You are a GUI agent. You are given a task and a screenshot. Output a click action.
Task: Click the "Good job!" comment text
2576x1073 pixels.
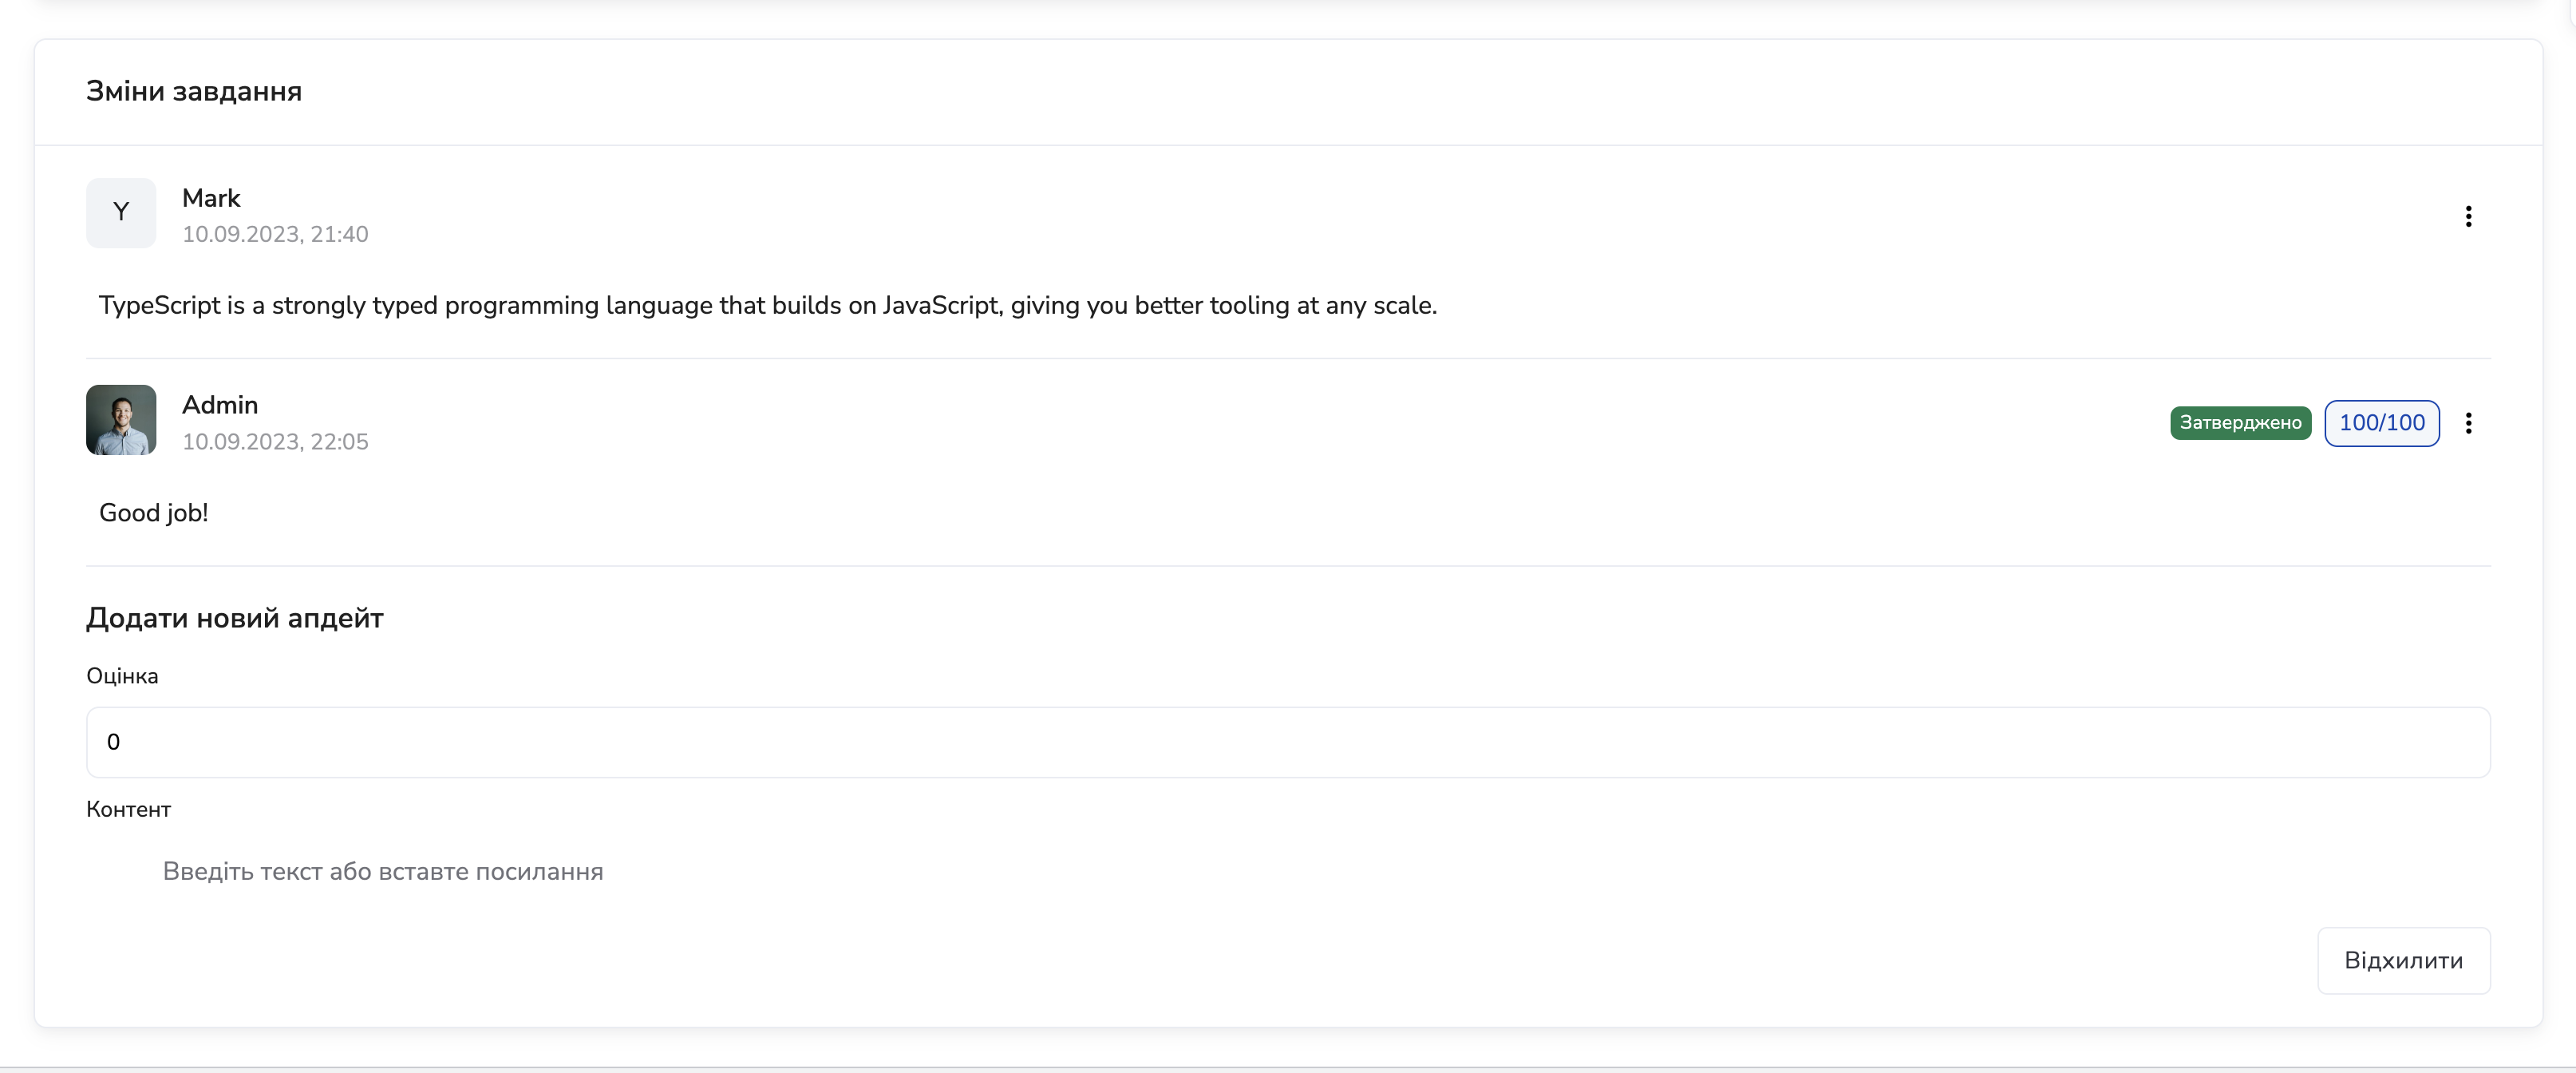coord(154,512)
